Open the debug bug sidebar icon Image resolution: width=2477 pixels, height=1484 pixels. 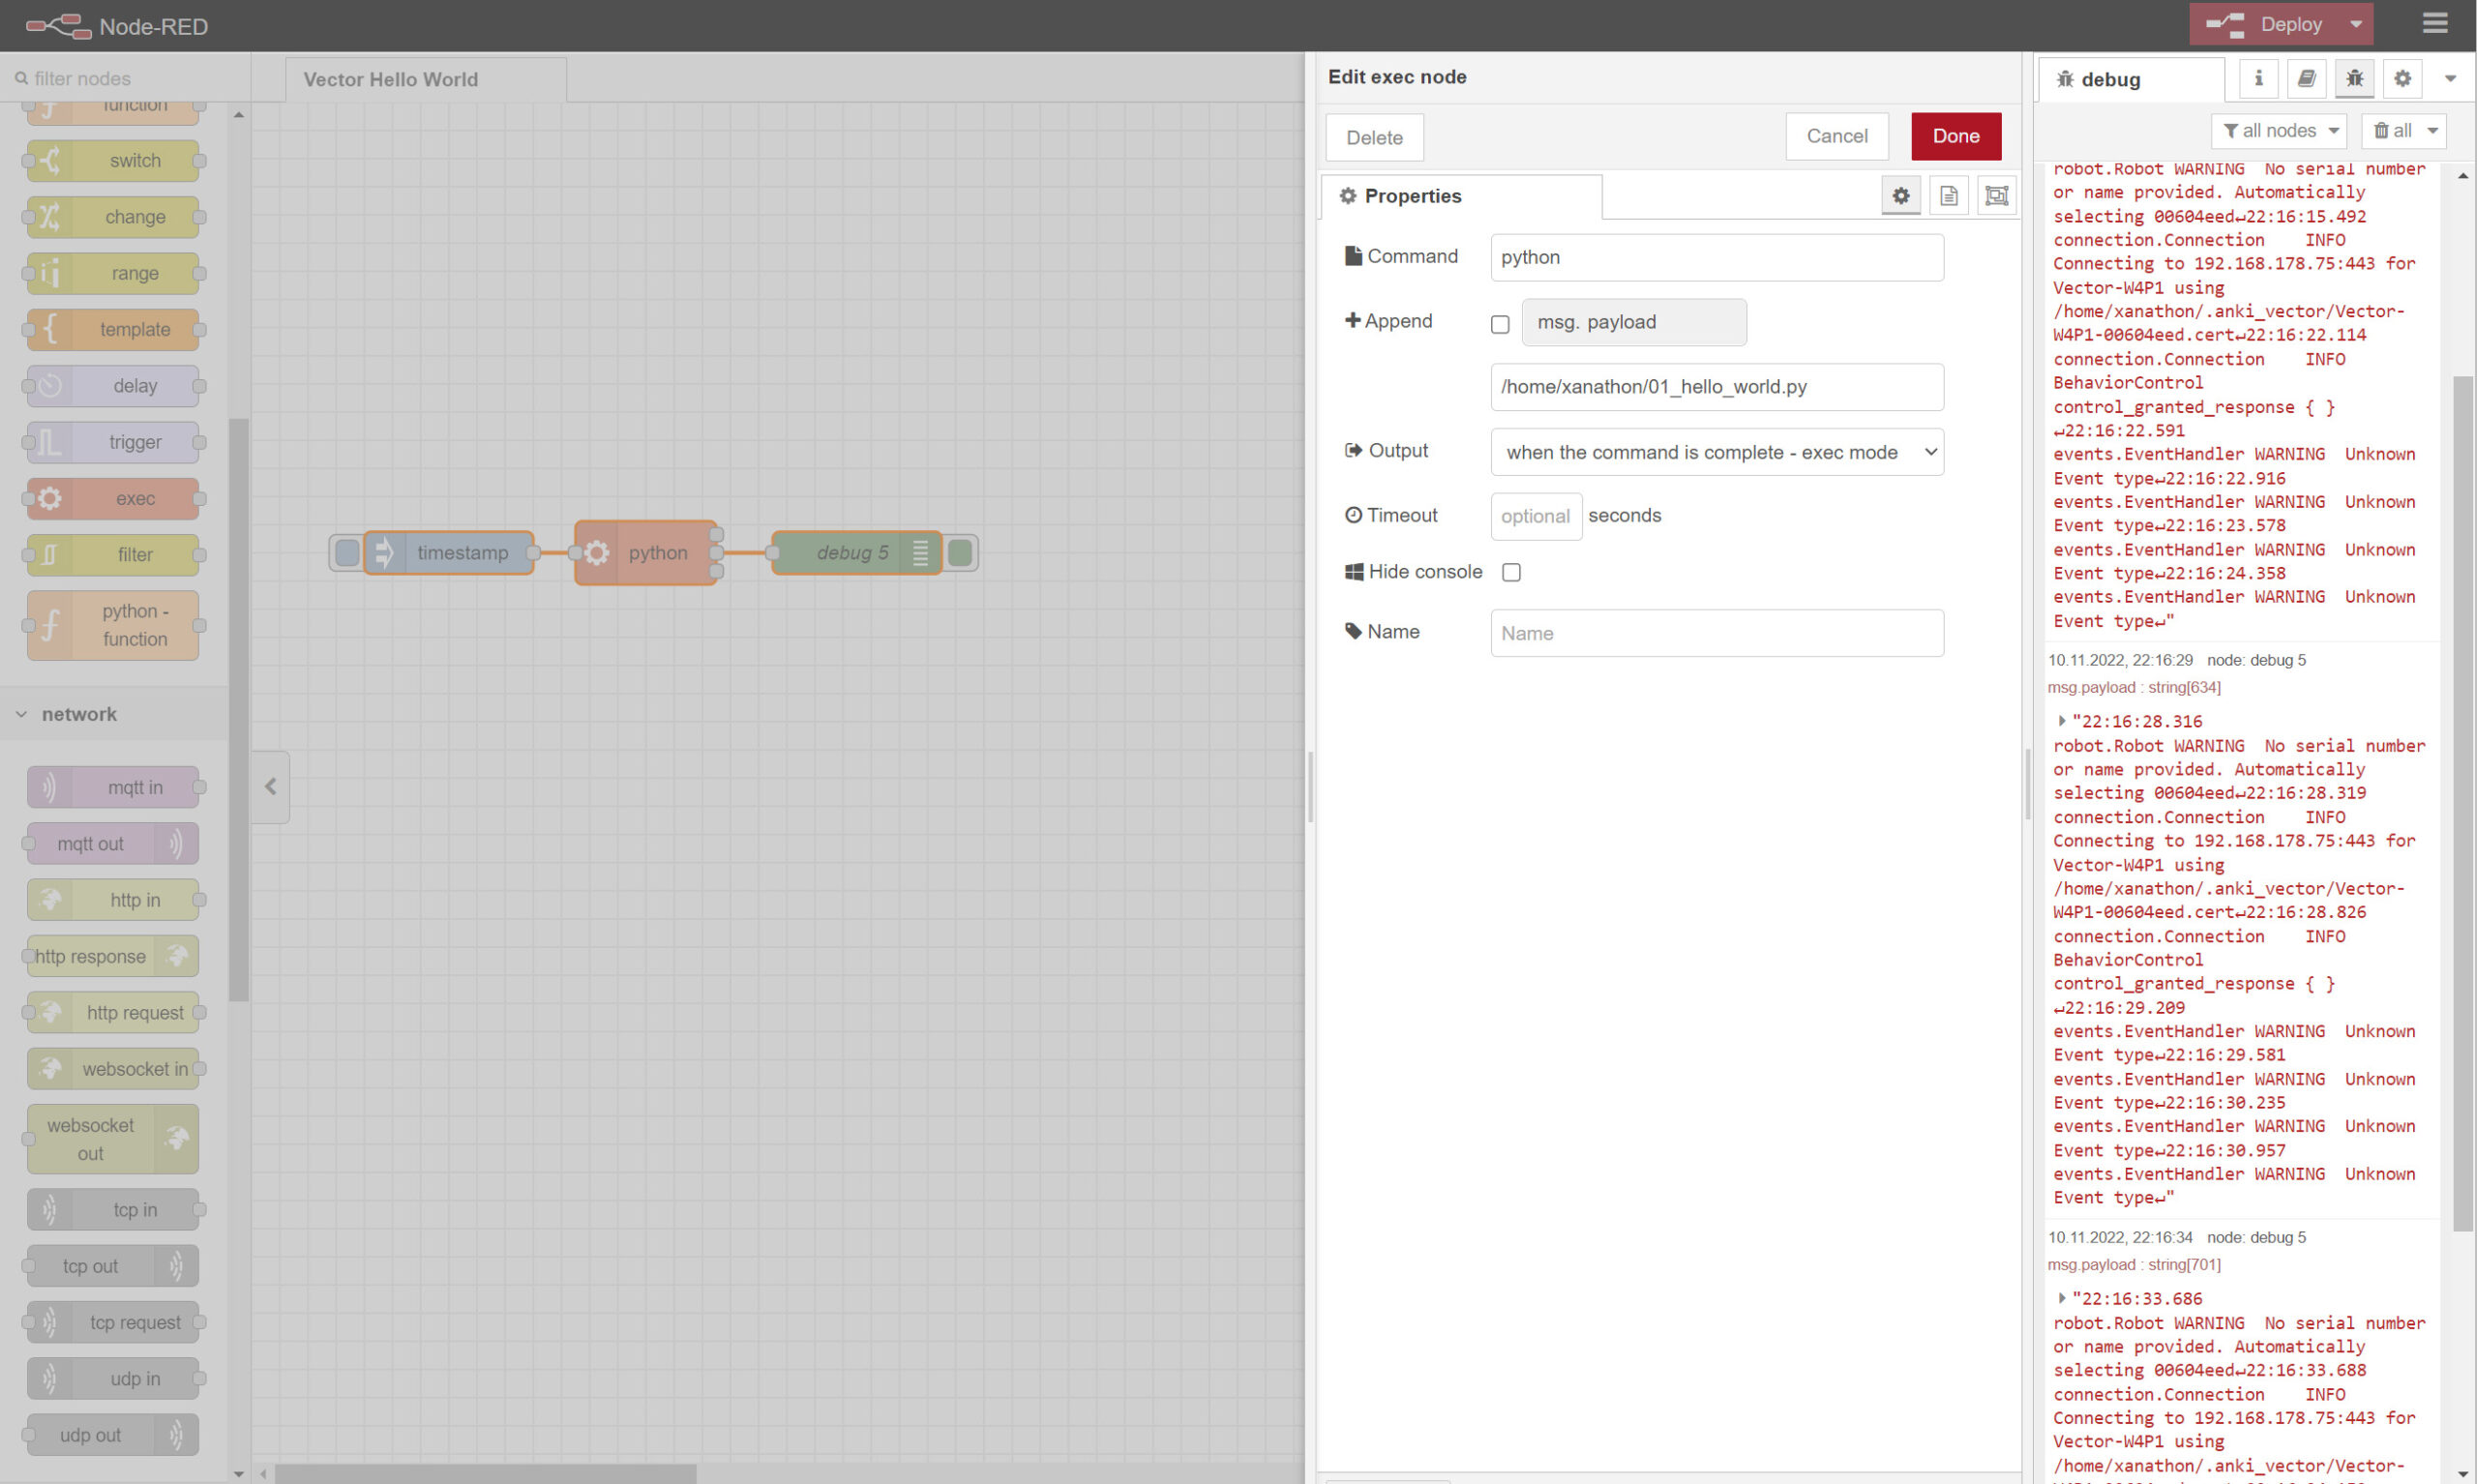pyautogui.click(x=2354, y=78)
